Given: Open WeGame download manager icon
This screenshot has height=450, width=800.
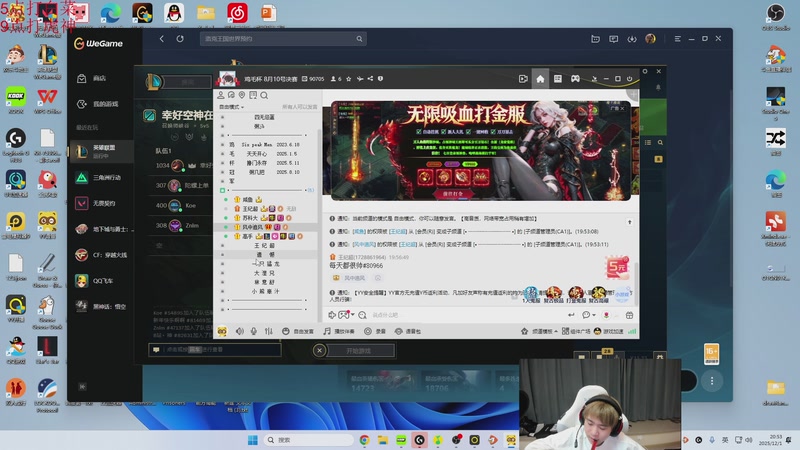Looking at the screenshot, I should pos(632,39).
